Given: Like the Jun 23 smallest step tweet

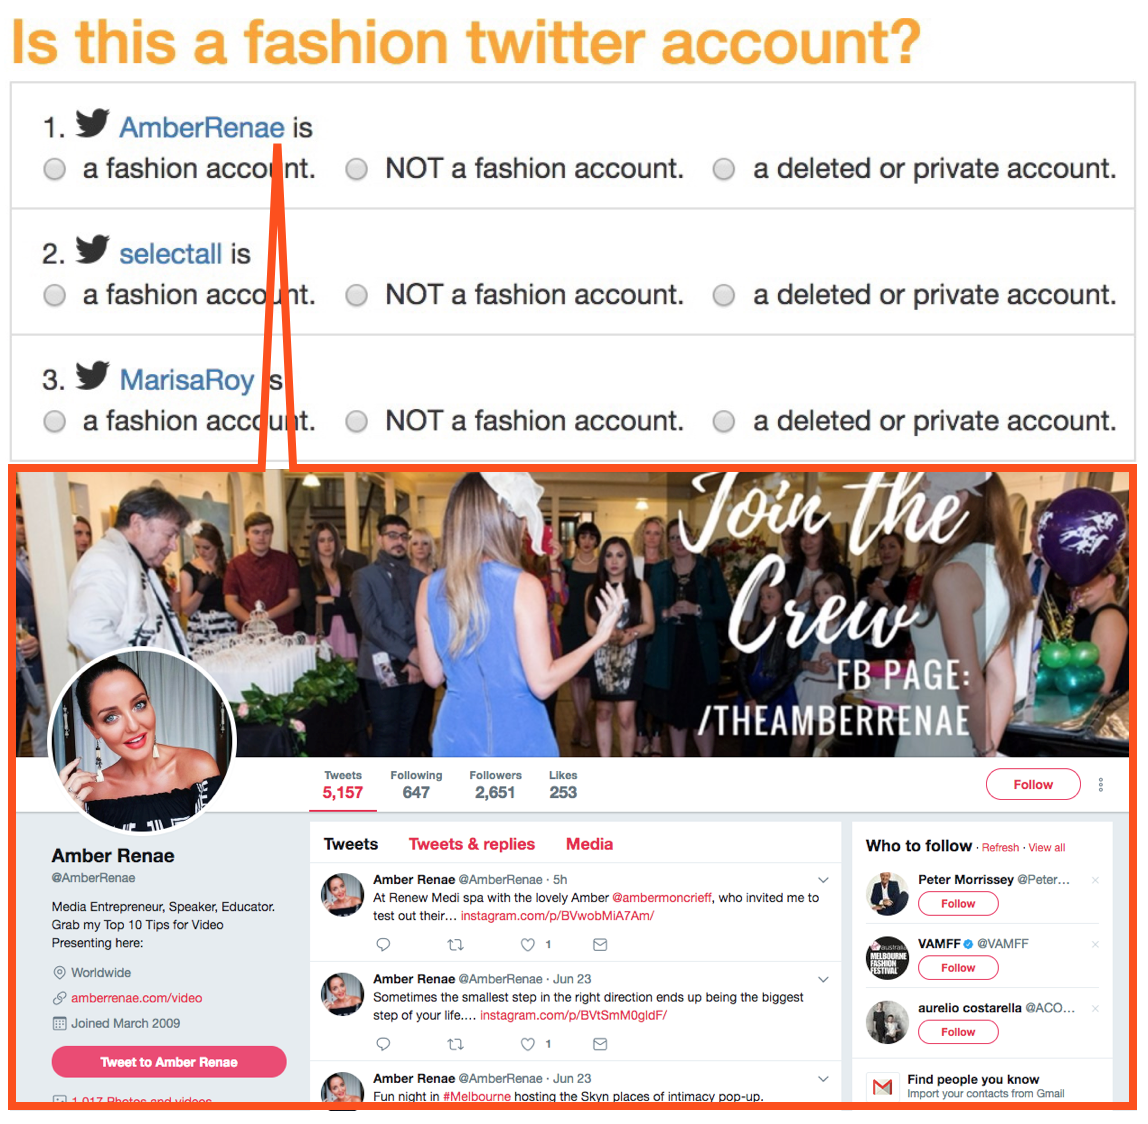Looking at the screenshot, I should coord(528,1044).
